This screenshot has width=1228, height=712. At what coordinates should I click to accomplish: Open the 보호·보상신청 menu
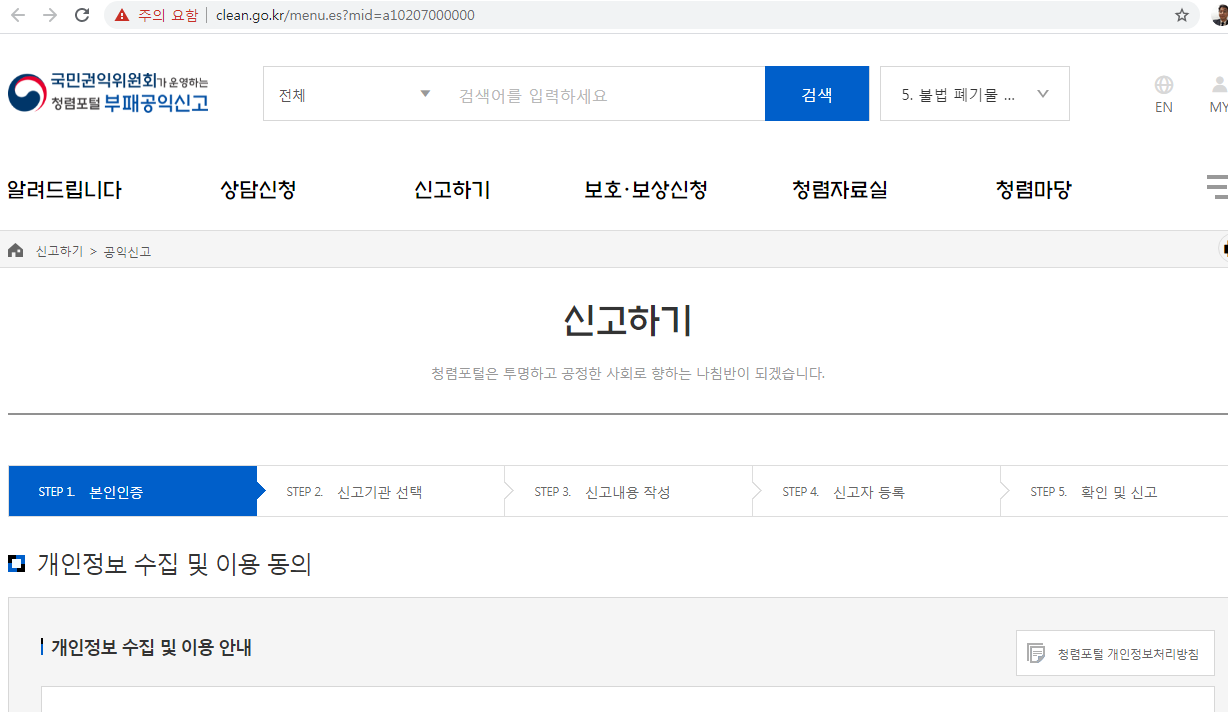coord(646,190)
